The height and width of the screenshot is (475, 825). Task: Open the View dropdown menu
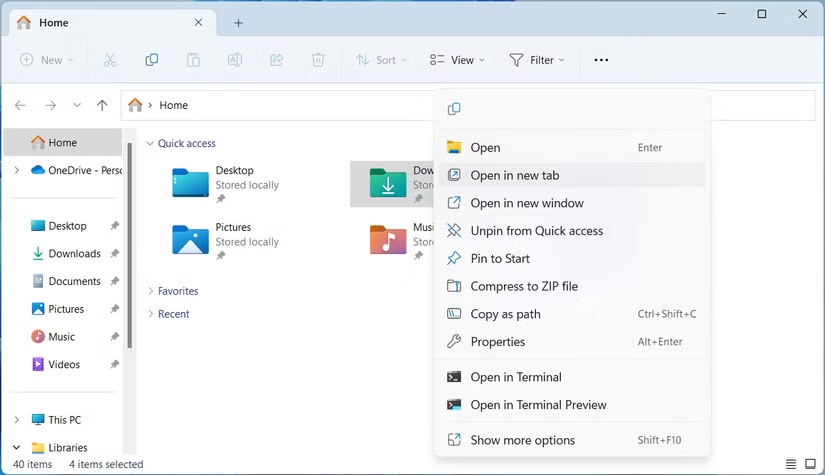pyautogui.click(x=457, y=60)
